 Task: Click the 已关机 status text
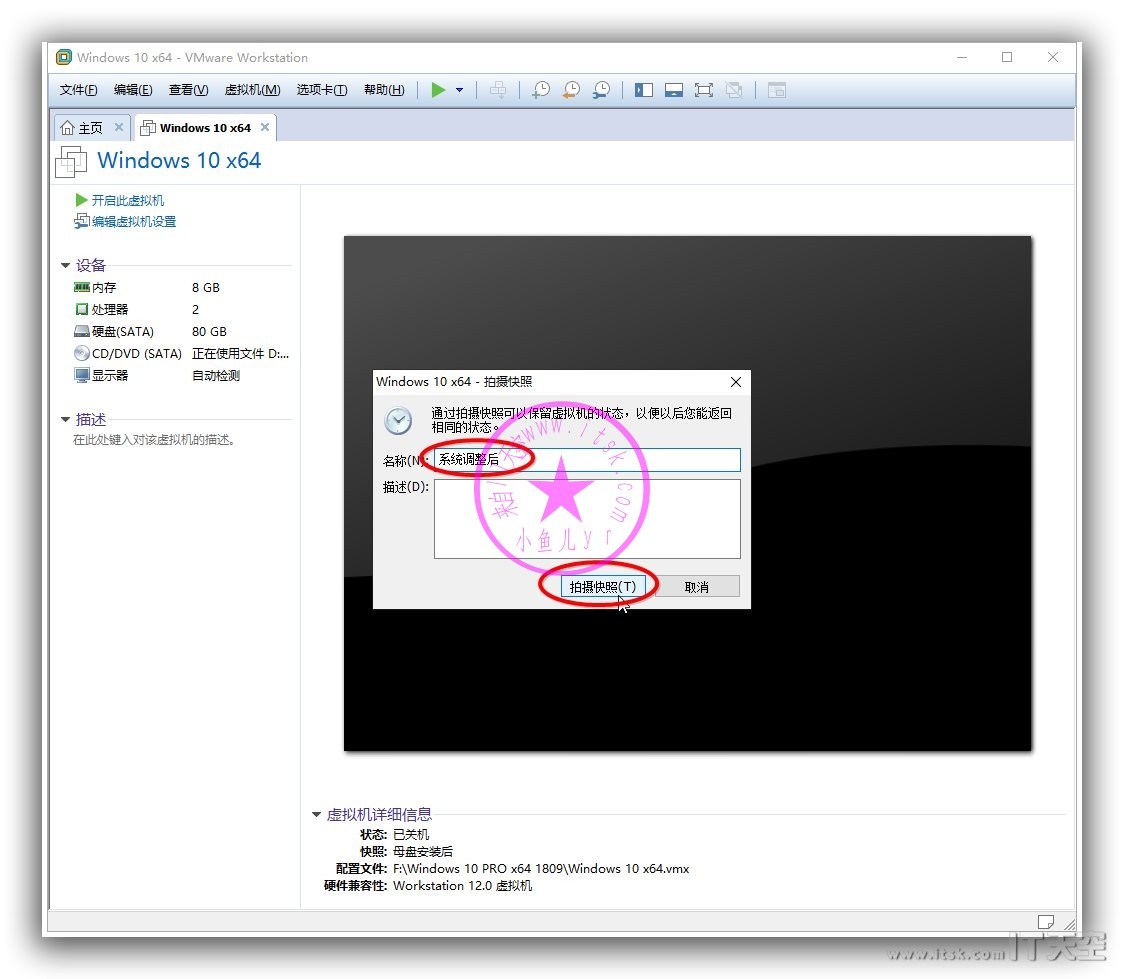[x=411, y=834]
